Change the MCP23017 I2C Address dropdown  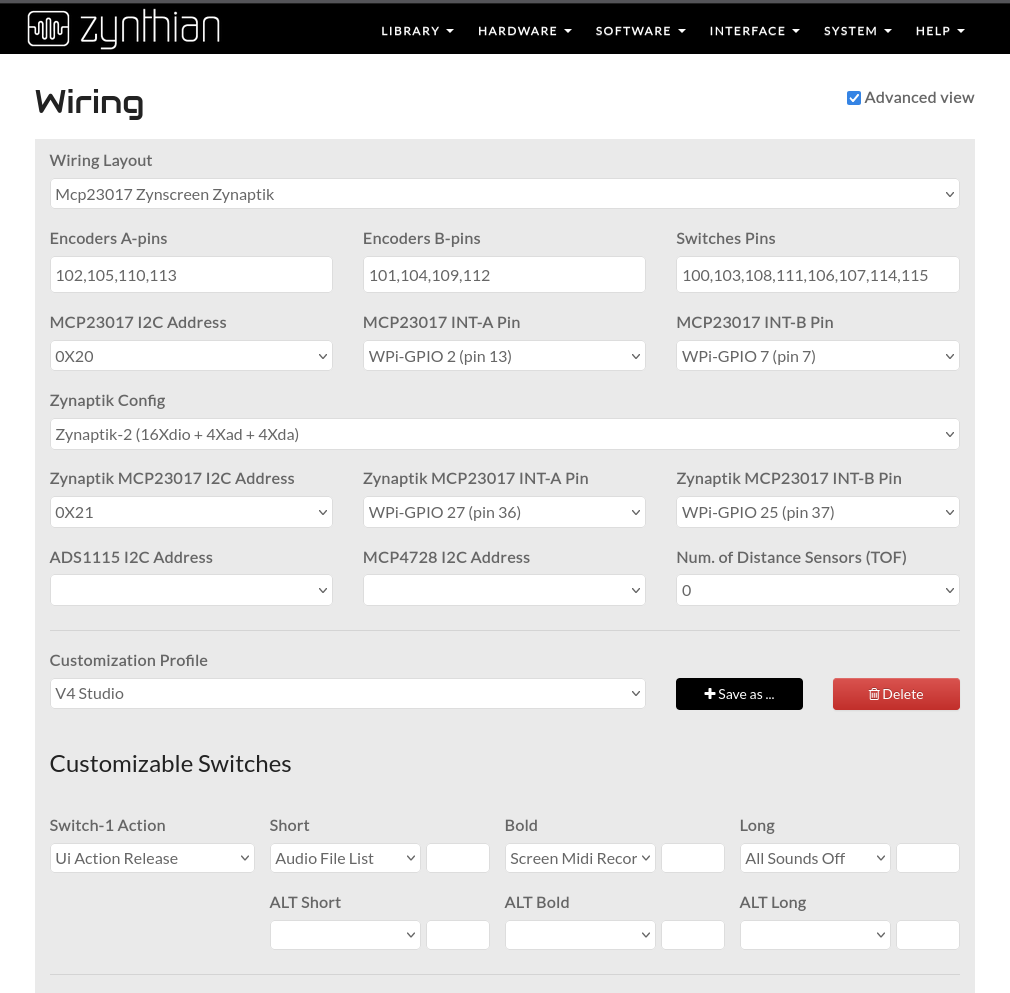[191, 356]
